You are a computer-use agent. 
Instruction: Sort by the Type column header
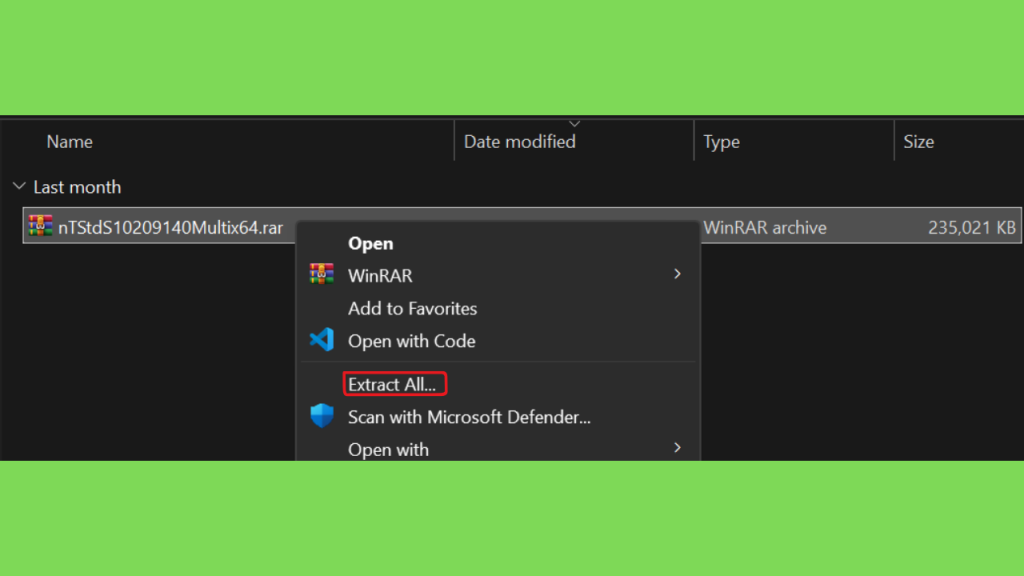point(721,142)
